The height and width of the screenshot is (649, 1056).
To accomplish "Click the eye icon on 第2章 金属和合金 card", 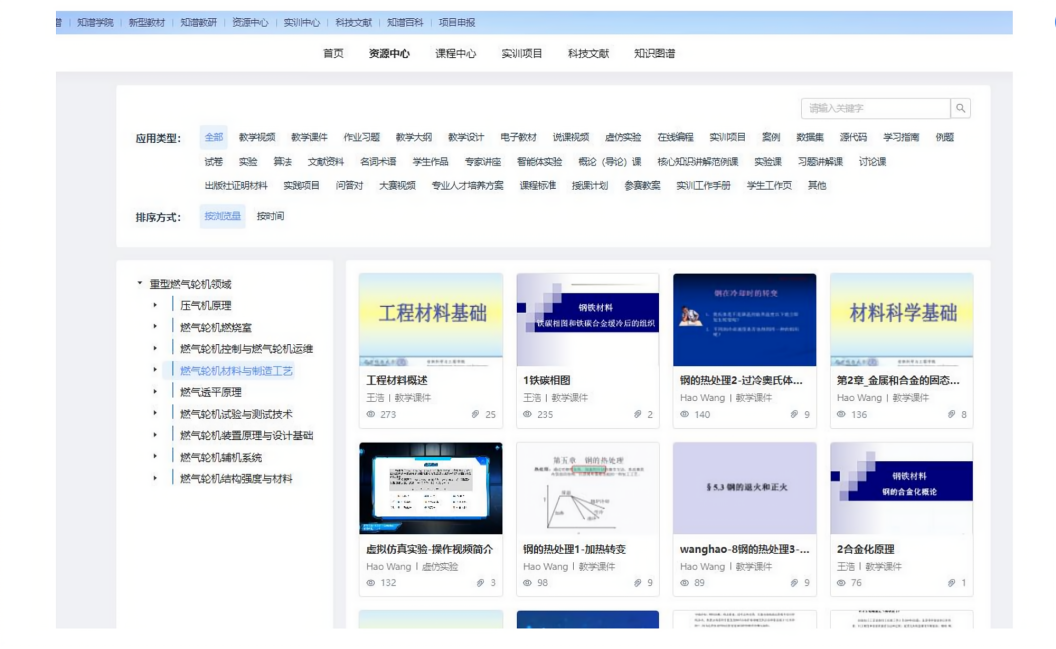I will (x=841, y=415).
